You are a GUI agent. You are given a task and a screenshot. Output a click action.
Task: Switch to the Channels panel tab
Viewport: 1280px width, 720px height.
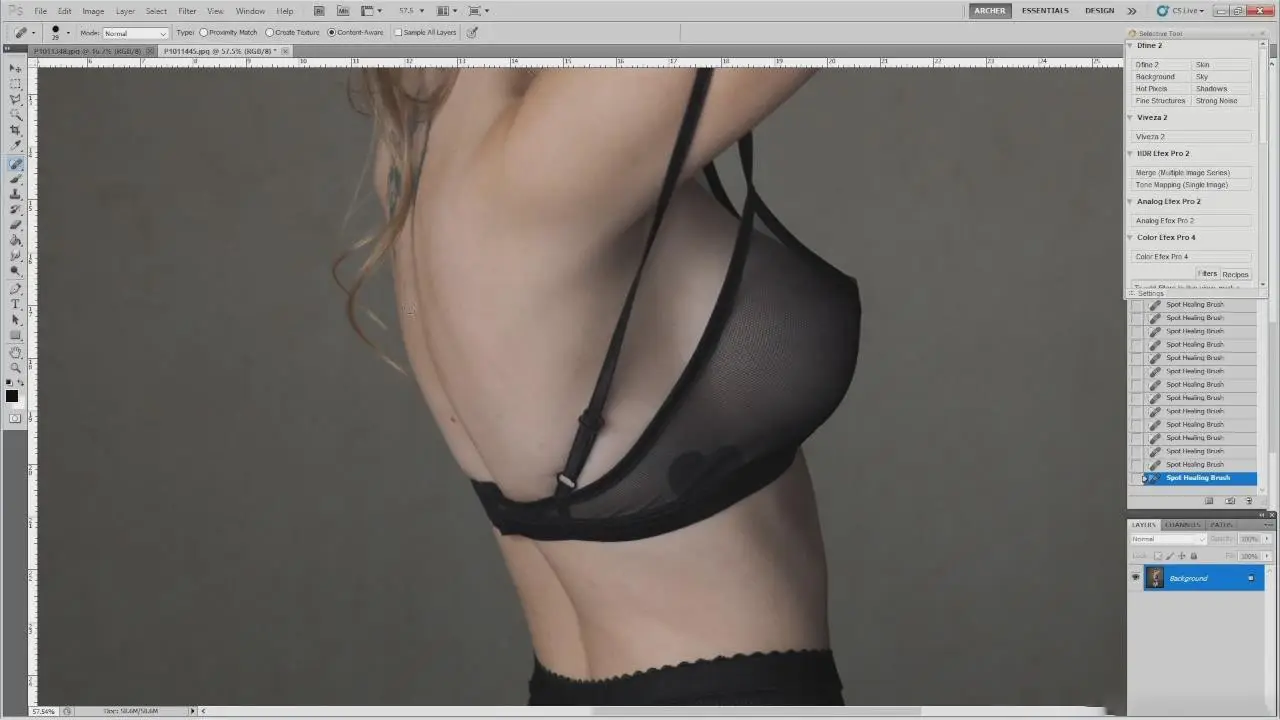click(x=1182, y=525)
